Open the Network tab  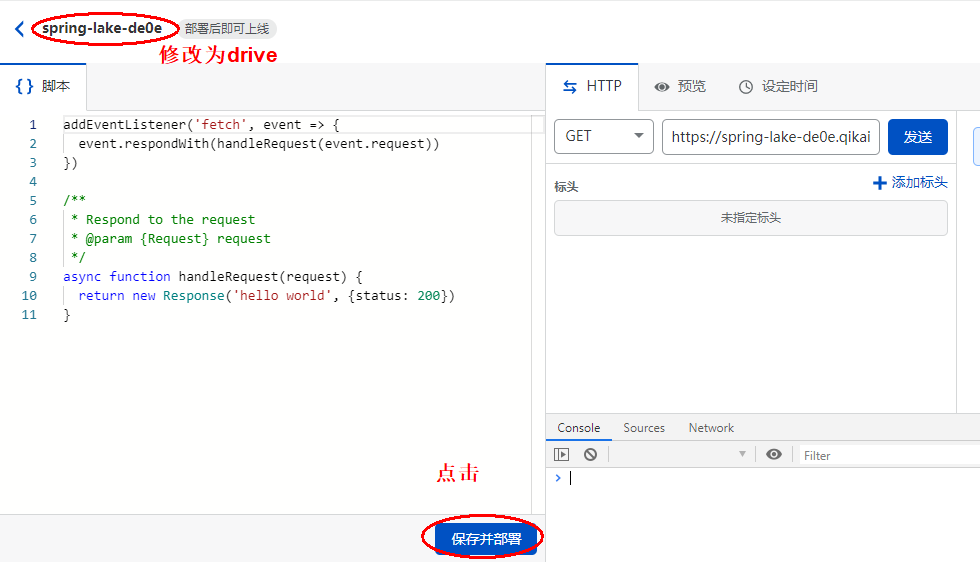711,428
